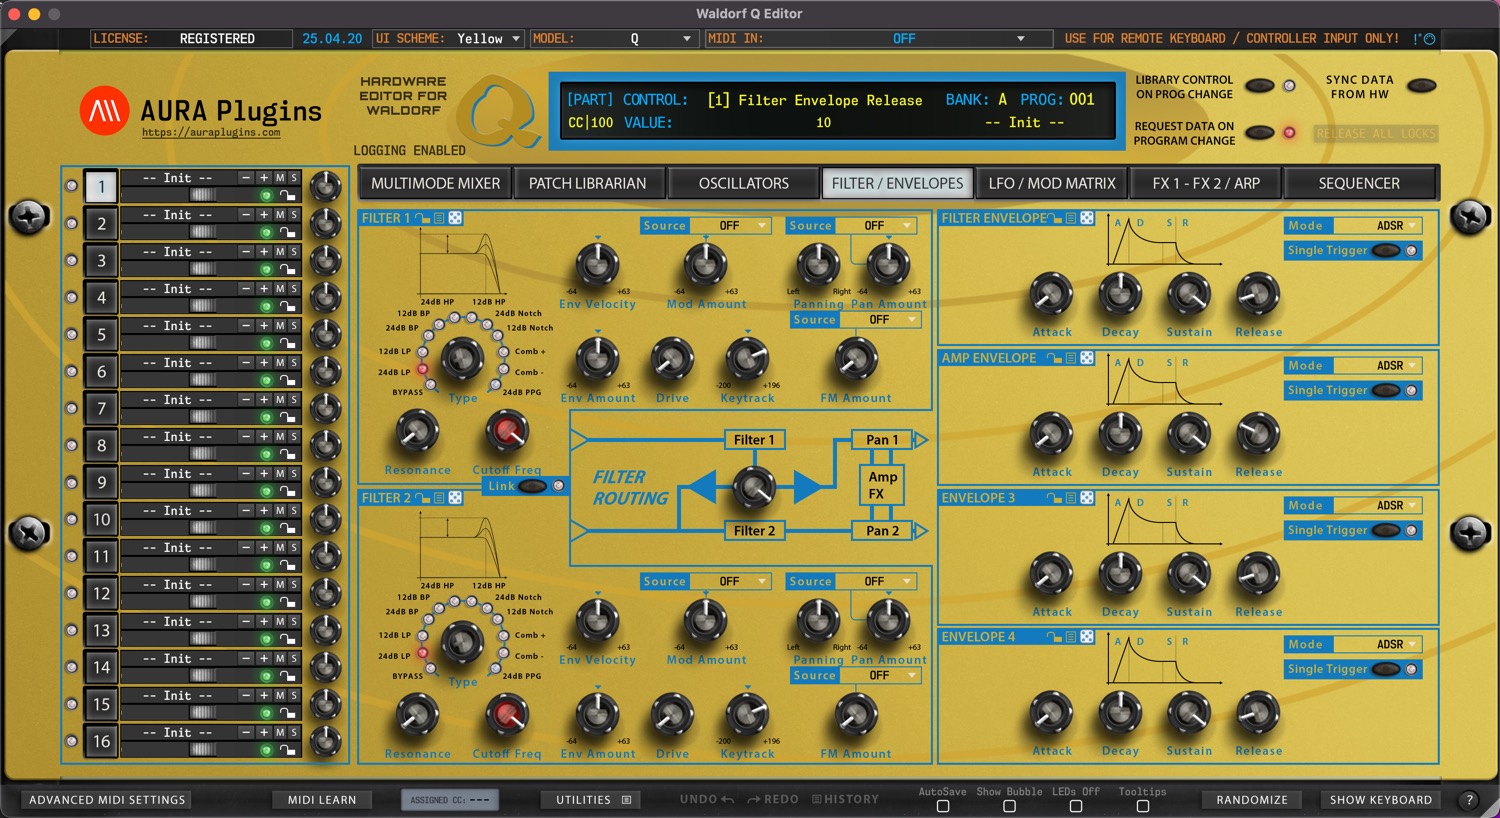The width and height of the screenshot is (1500, 818).
Task: Click the plus button on part 2
Action: click(x=264, y=214)
